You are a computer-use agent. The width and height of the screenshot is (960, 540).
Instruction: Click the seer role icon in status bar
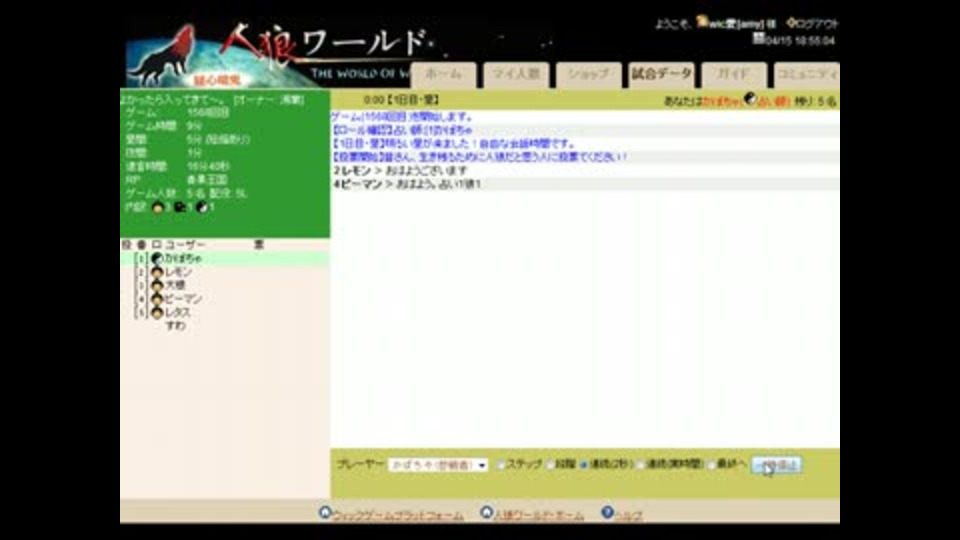pos(750,99)
